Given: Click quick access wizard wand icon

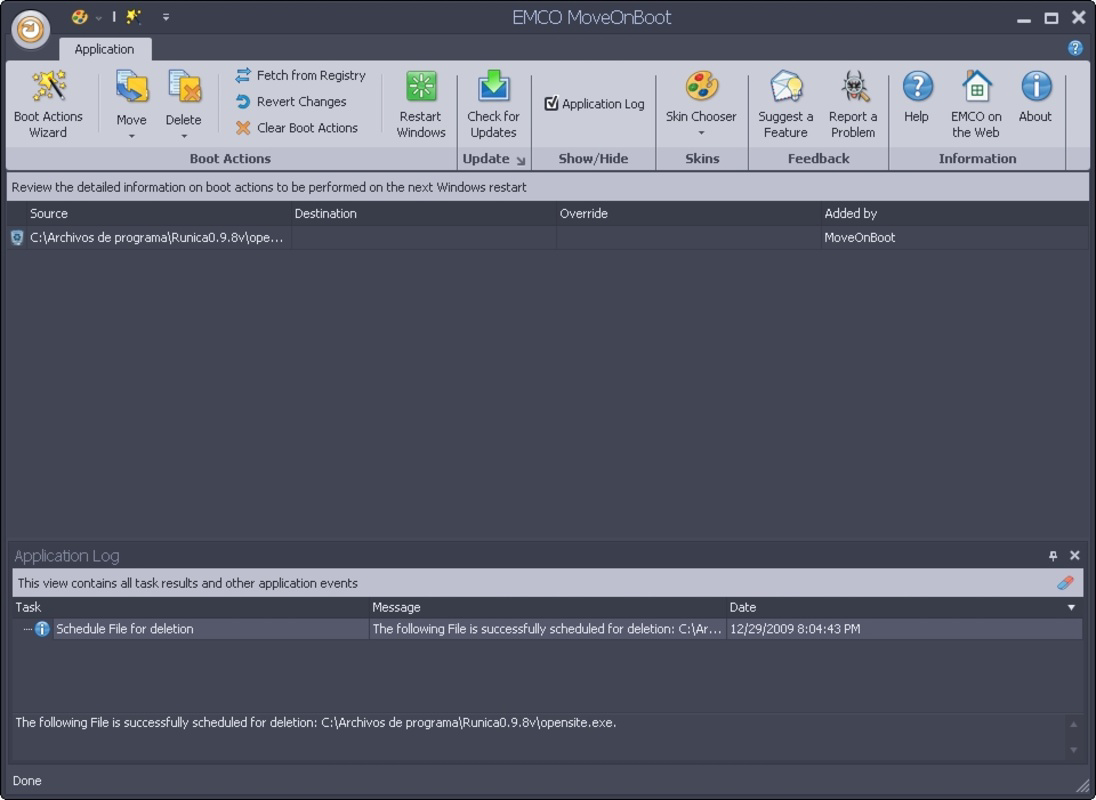Looking at the screenshot, I should point(133,17).
